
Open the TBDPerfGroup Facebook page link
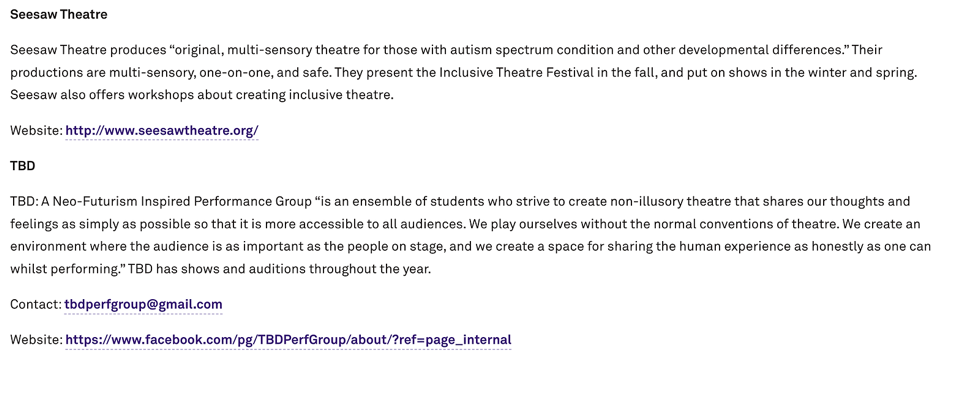[x=288, y=340]
